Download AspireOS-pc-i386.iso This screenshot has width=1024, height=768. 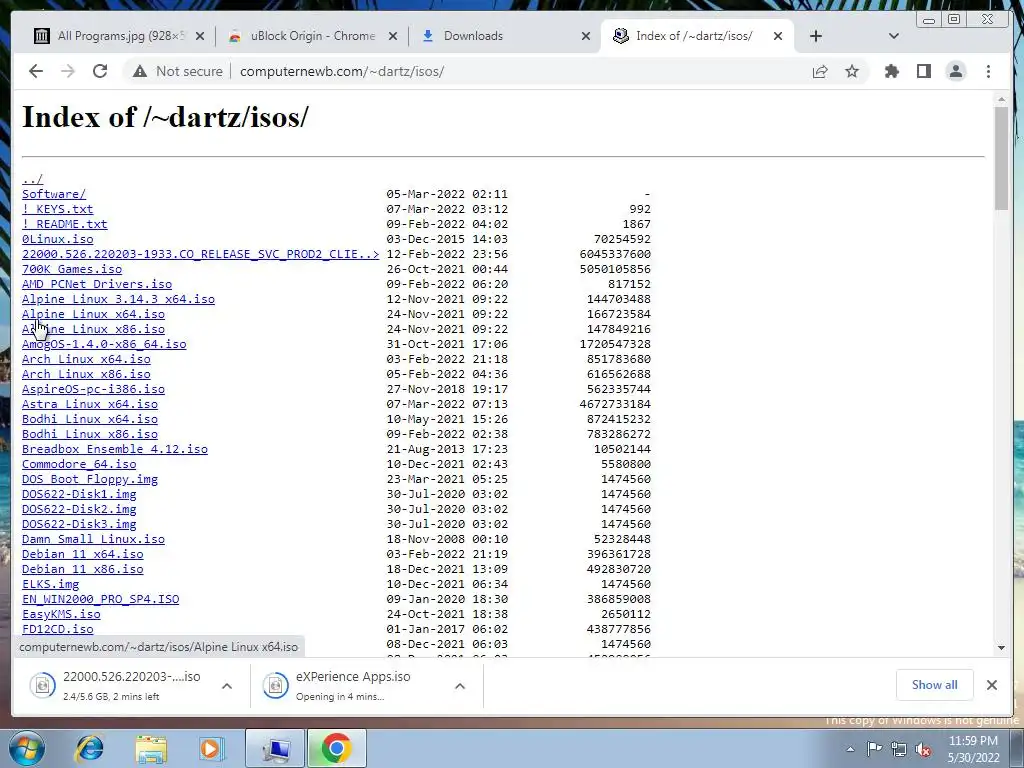[93, 389]
